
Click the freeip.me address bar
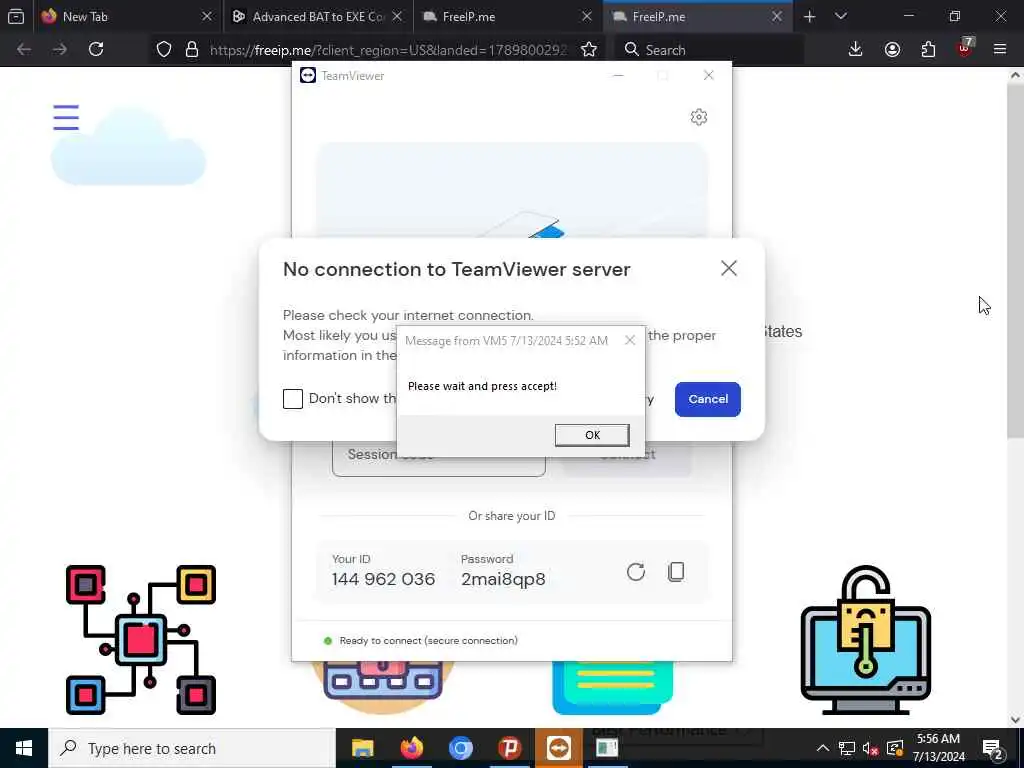[x=389, y=50]
